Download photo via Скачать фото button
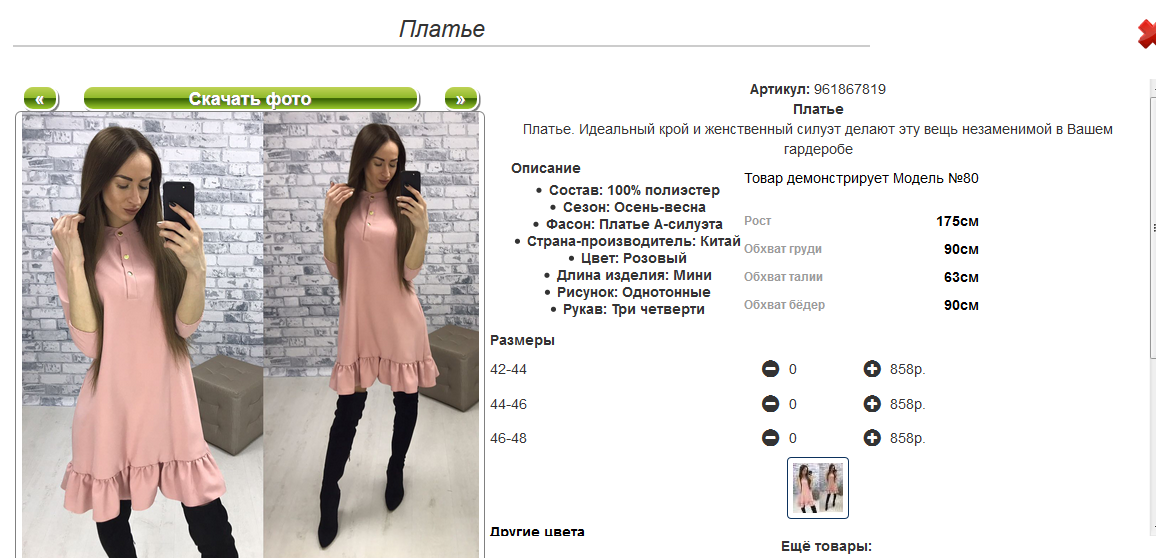The height and width of the screenshot is (558, 1156). pos(251,99)
